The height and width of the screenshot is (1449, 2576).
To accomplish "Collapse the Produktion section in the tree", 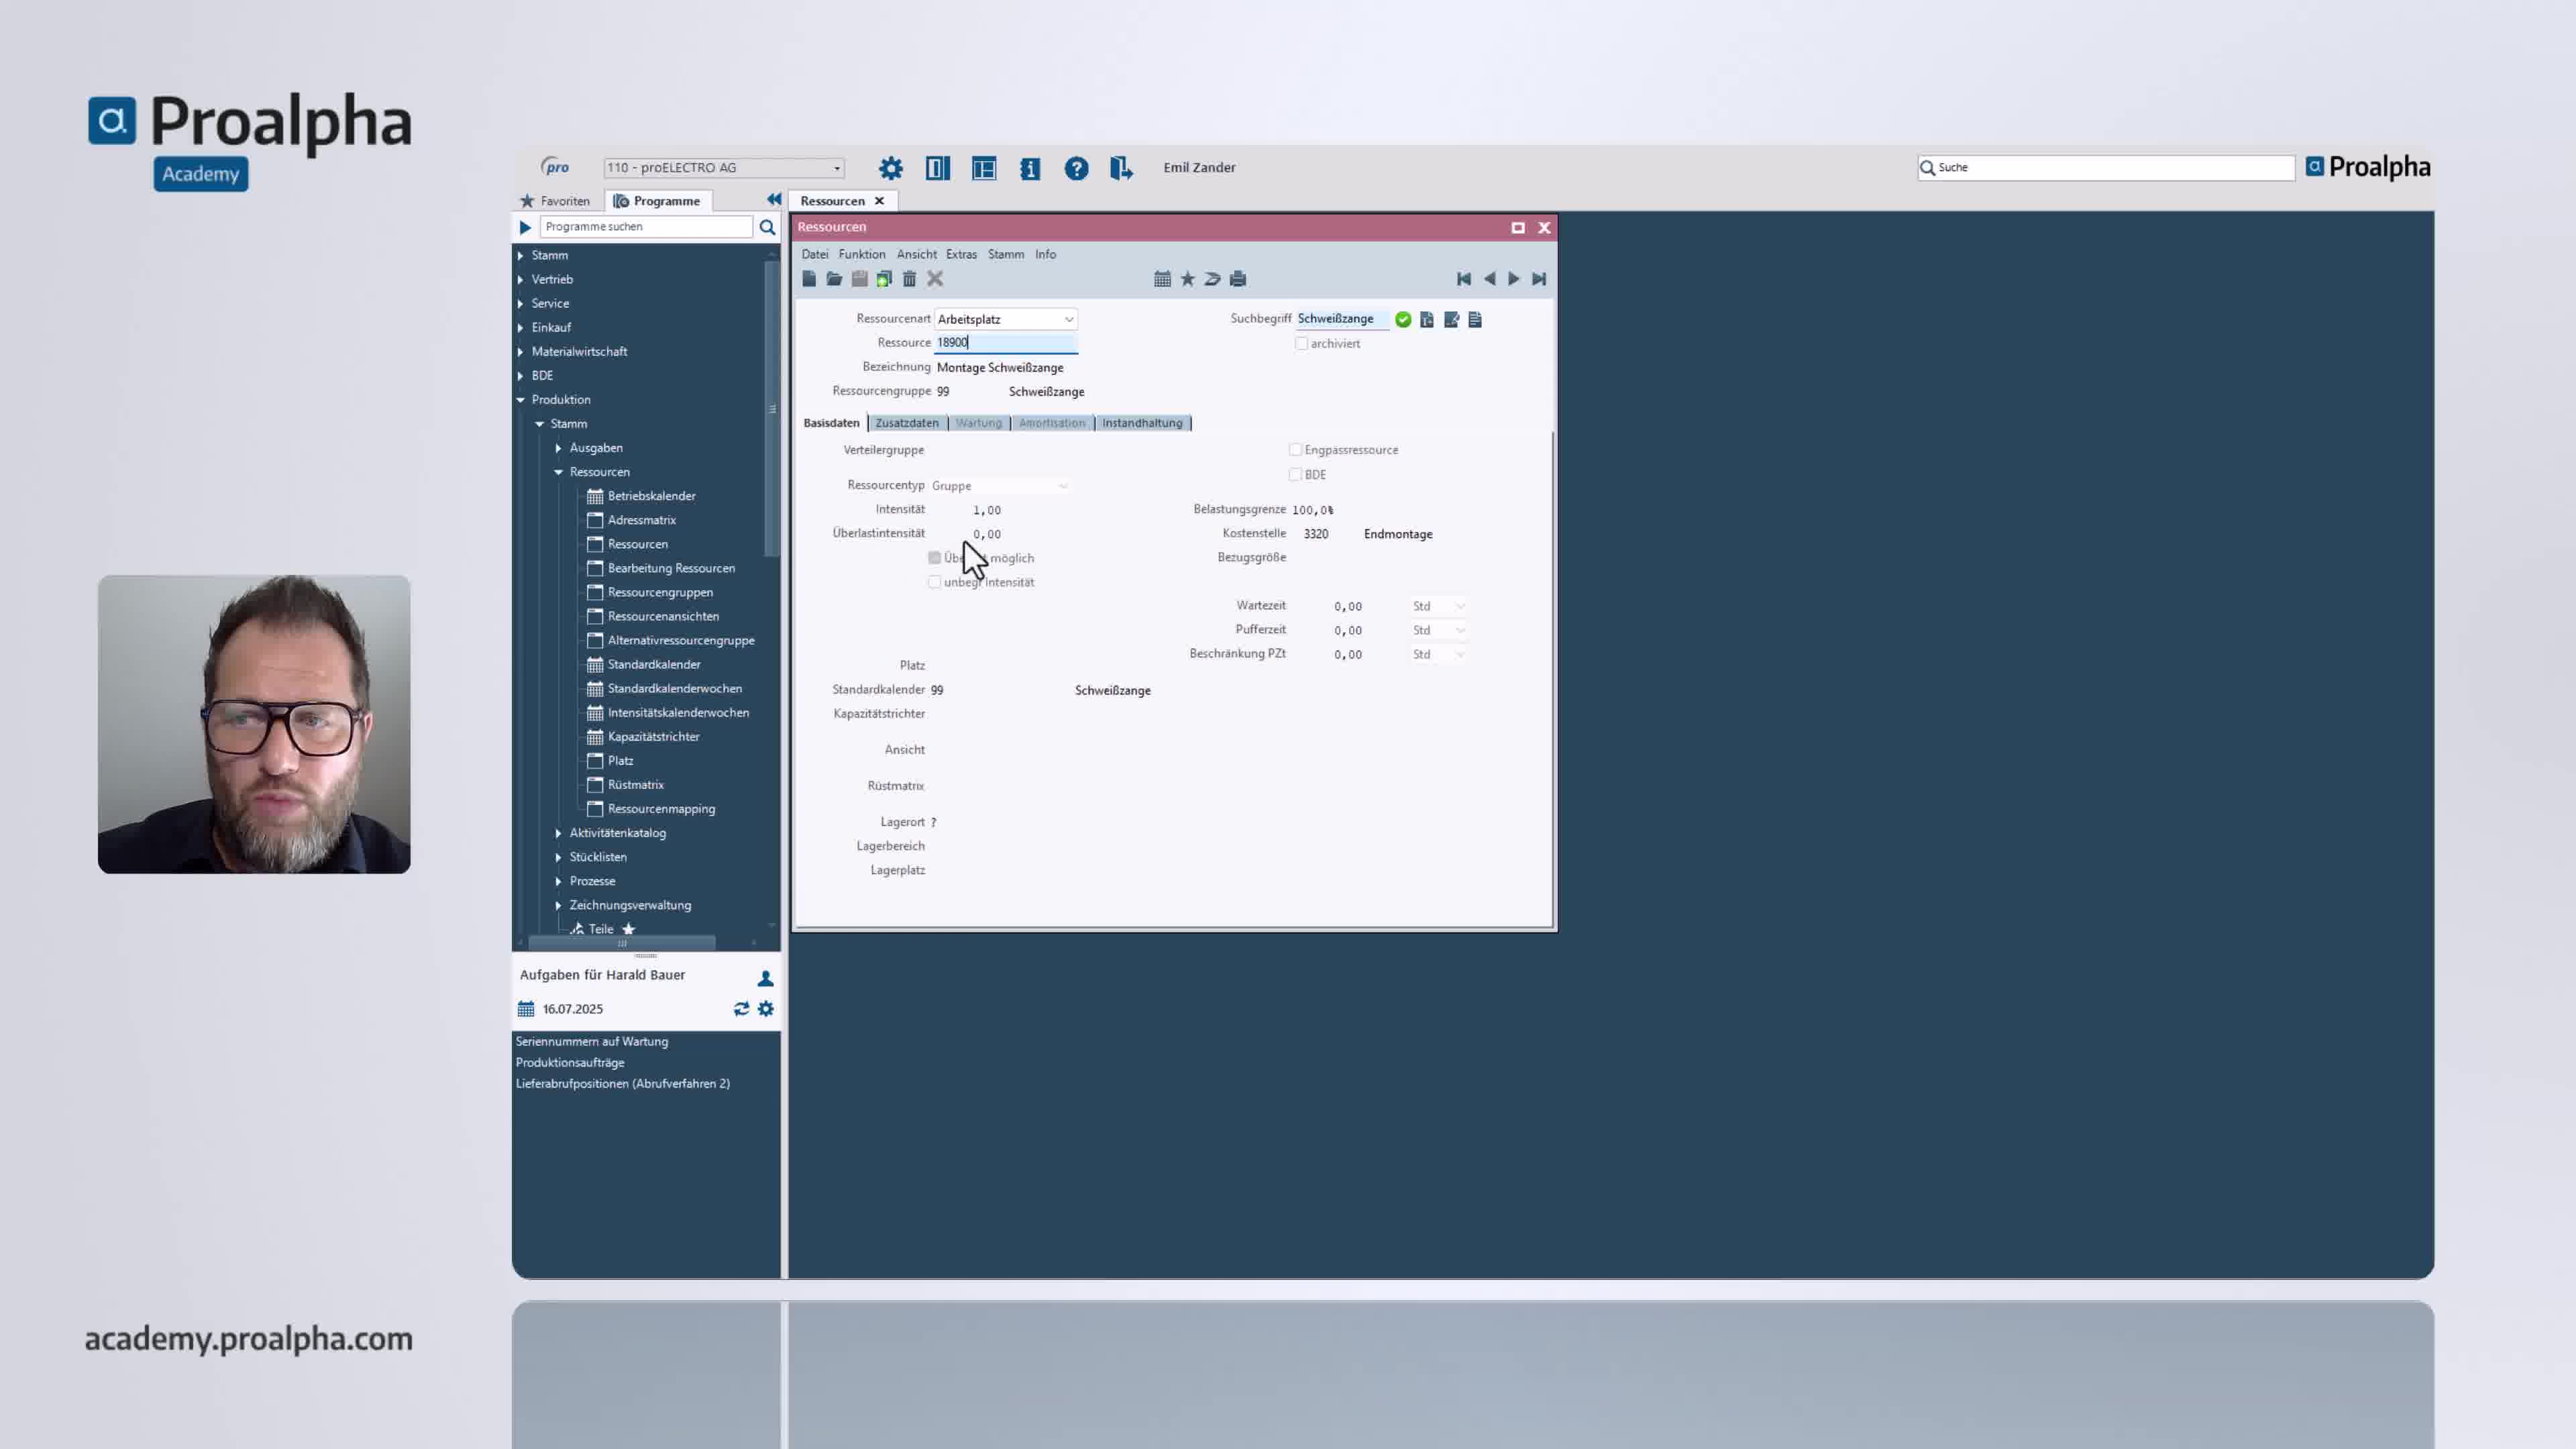I will pyautogui.click(x=521, y=399).
